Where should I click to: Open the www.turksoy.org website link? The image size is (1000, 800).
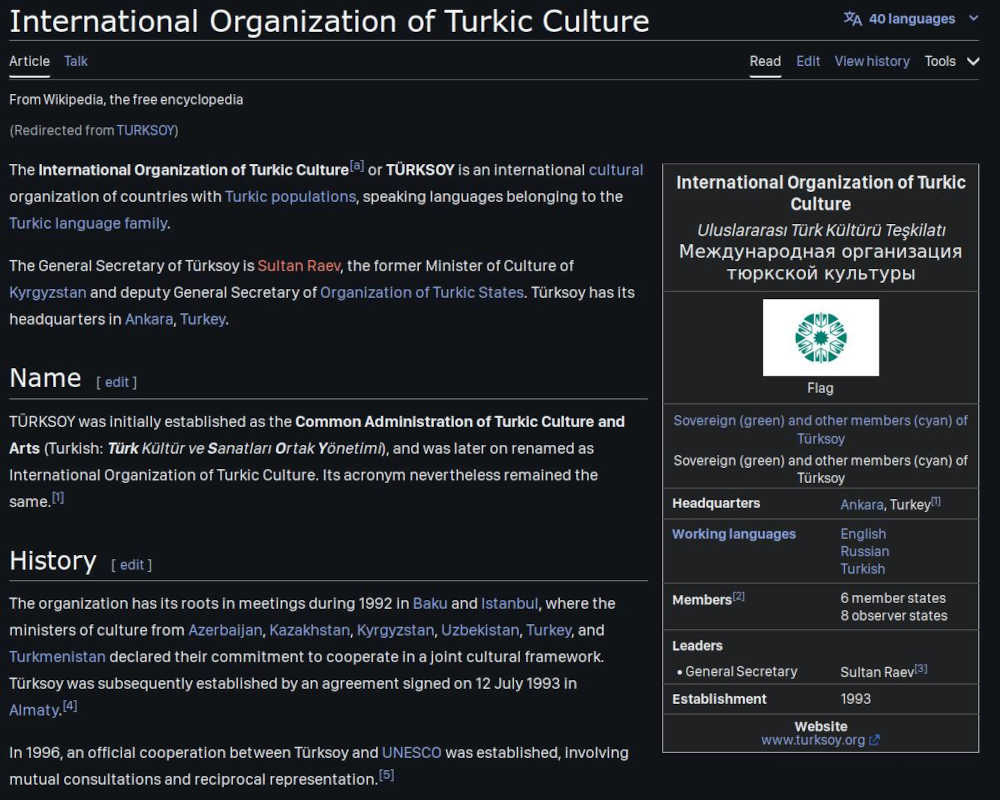(x=812, y=740)
